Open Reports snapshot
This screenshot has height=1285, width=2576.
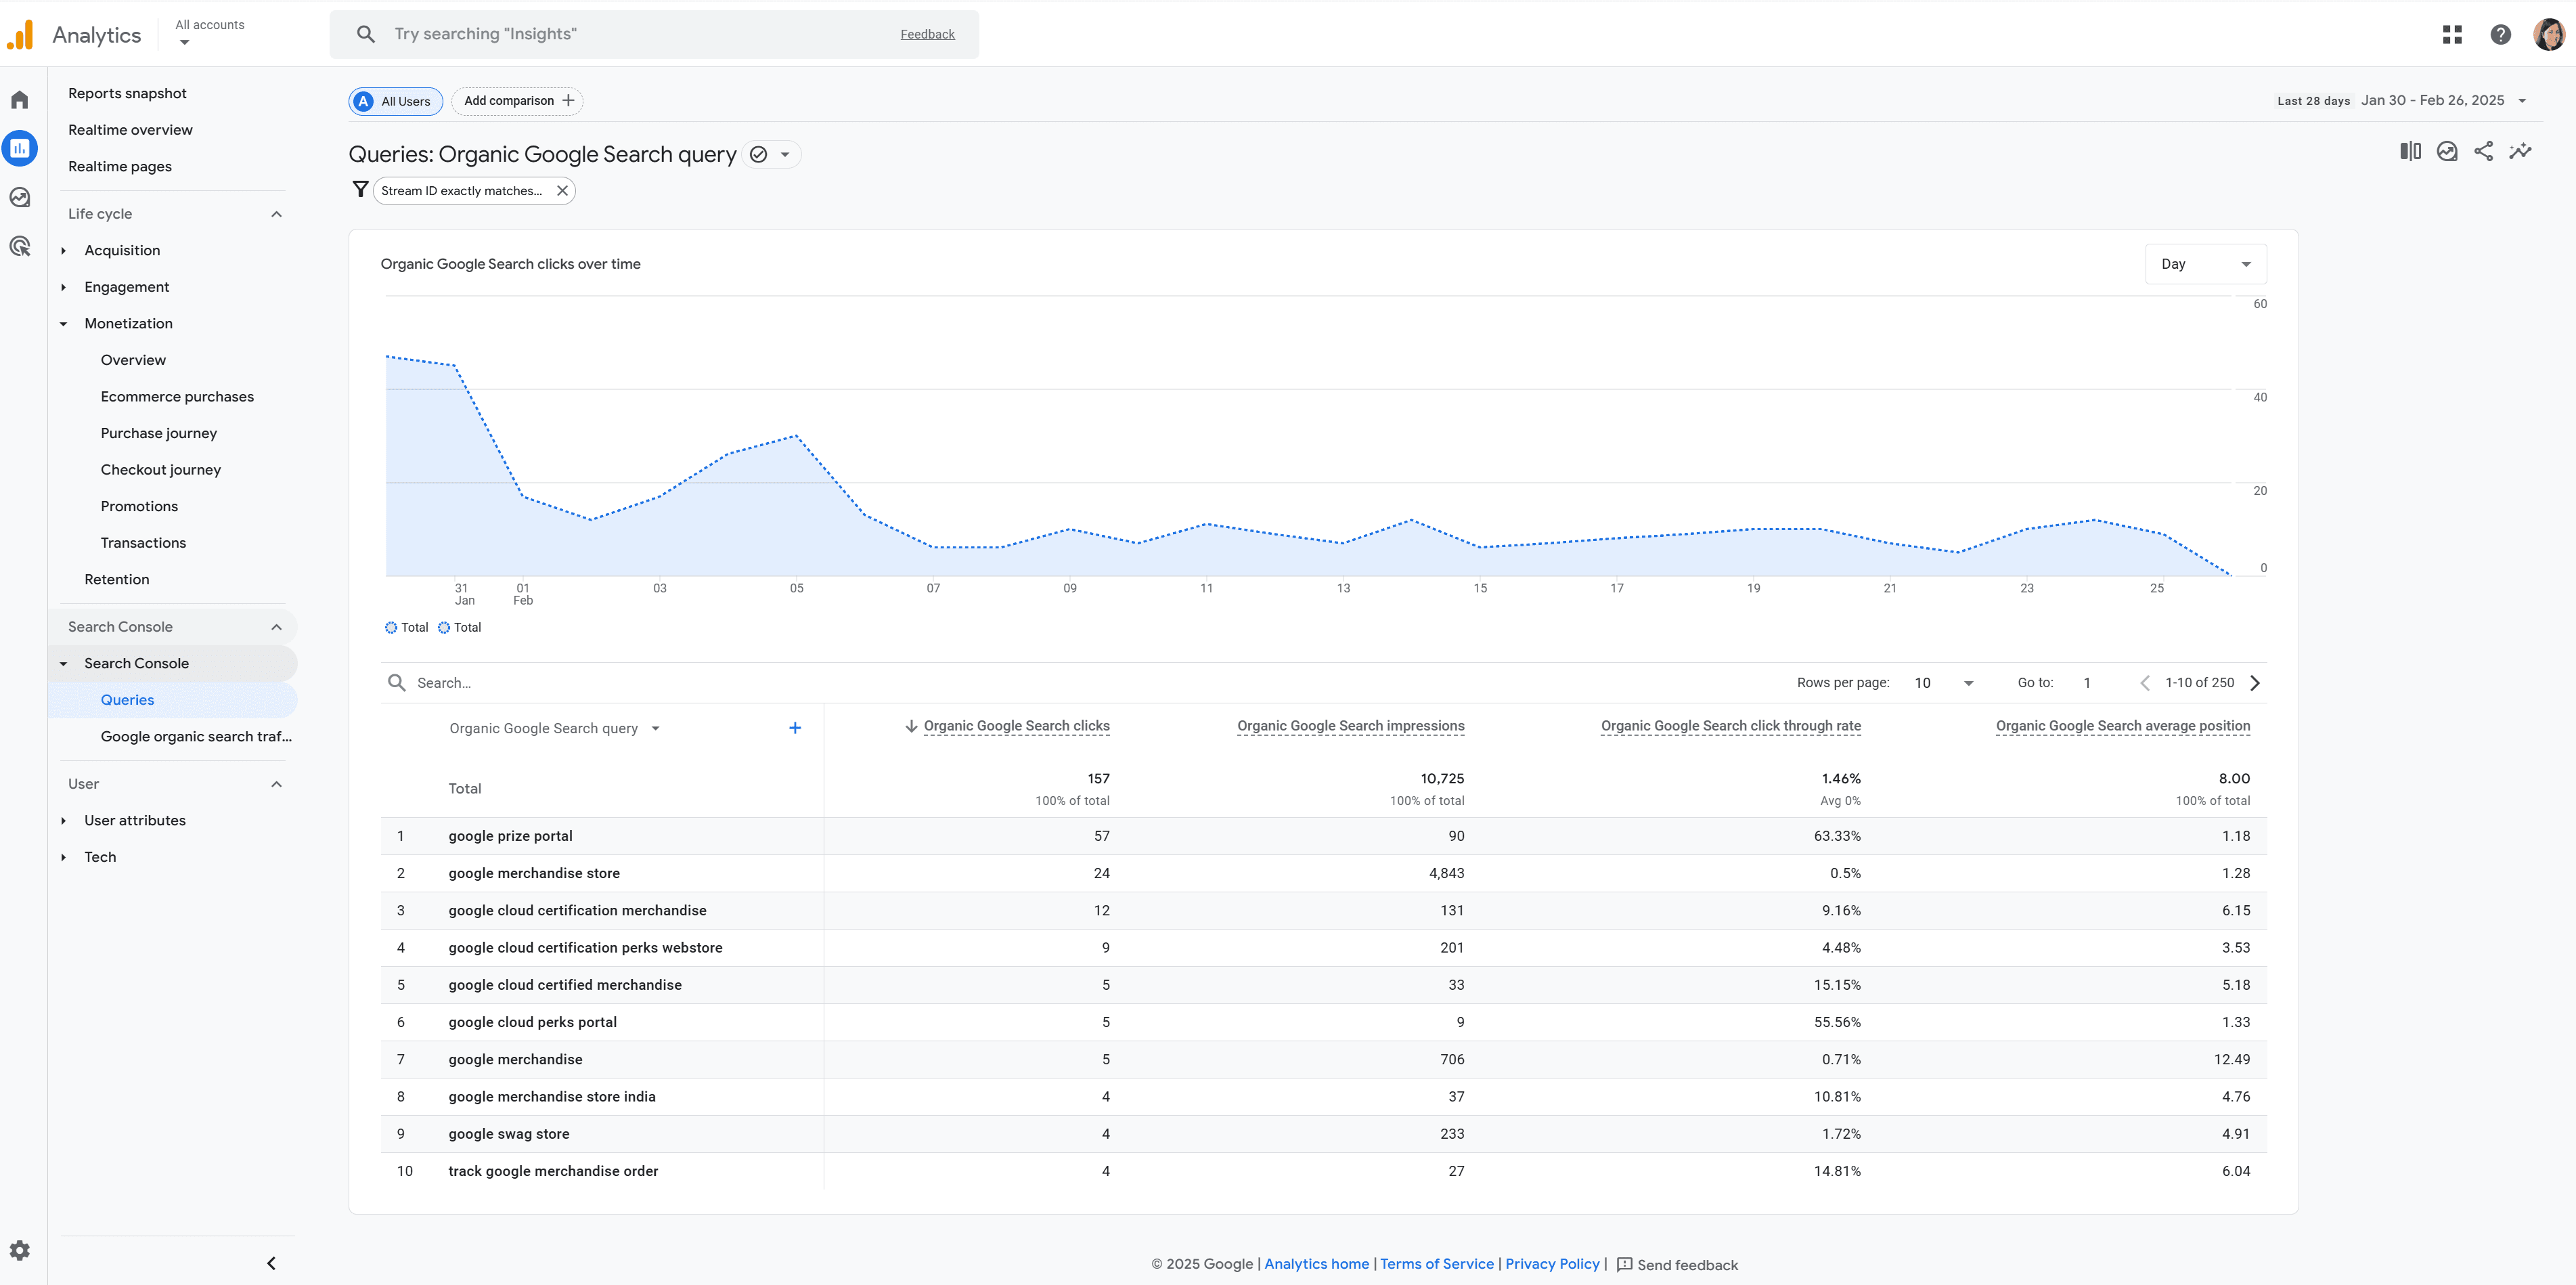[x=127, y=93]
